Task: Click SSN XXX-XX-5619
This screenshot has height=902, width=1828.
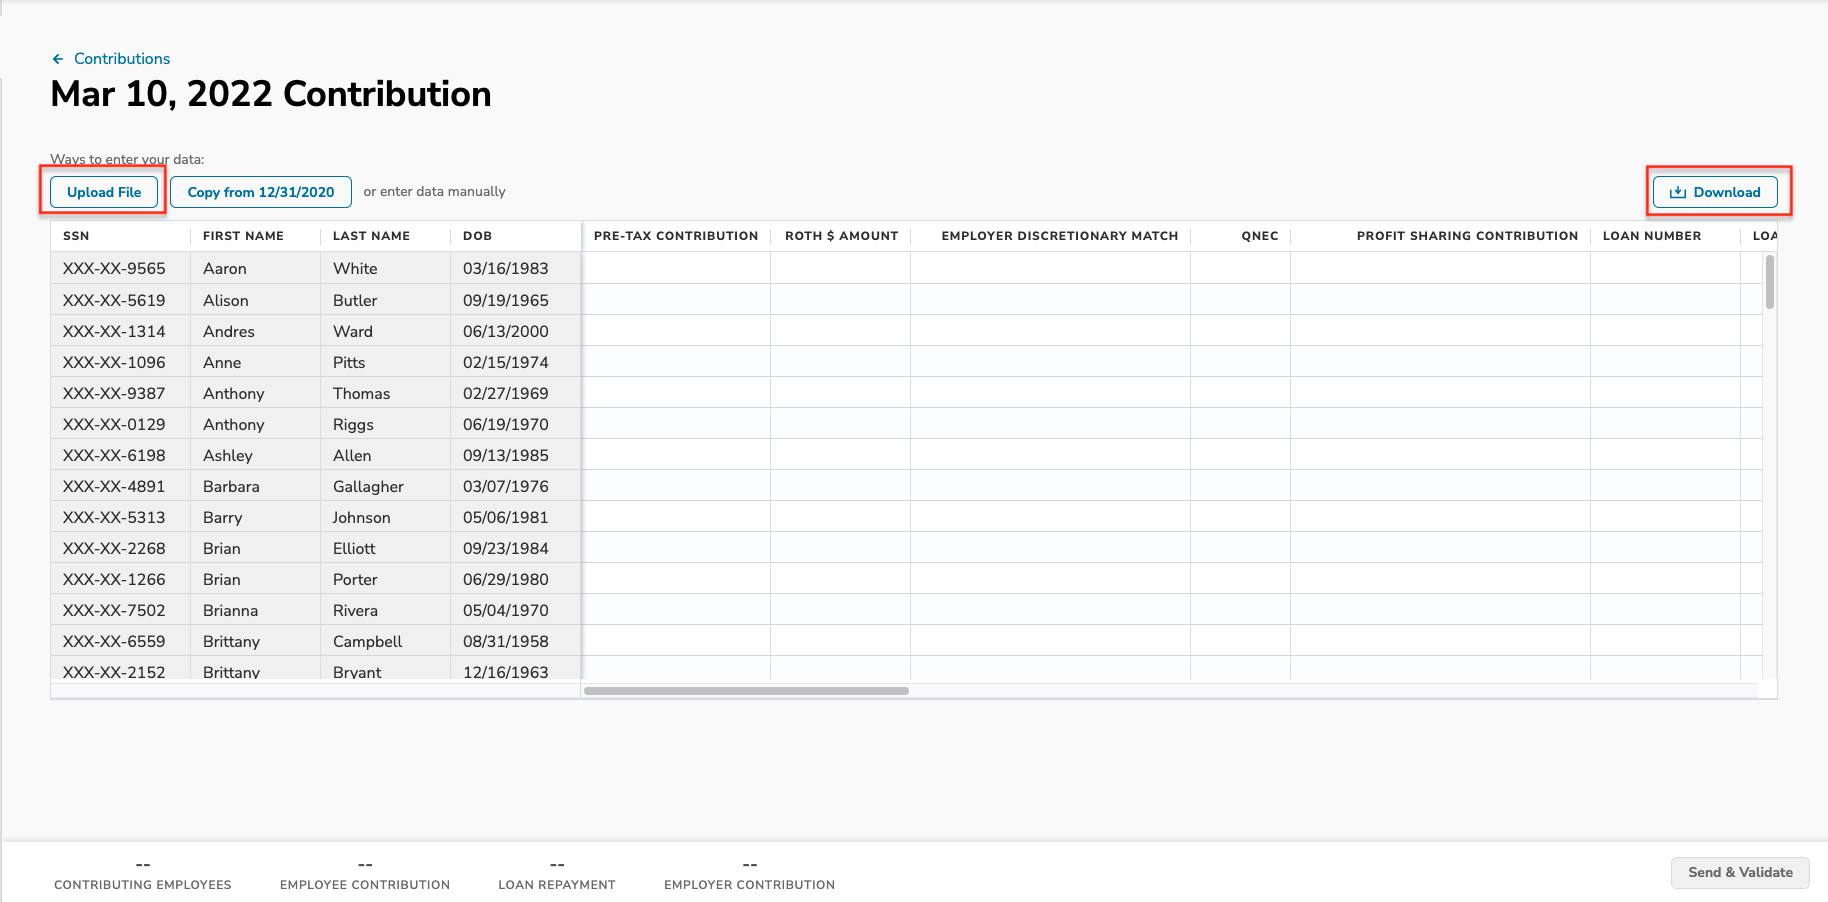Action: [114, 300]
